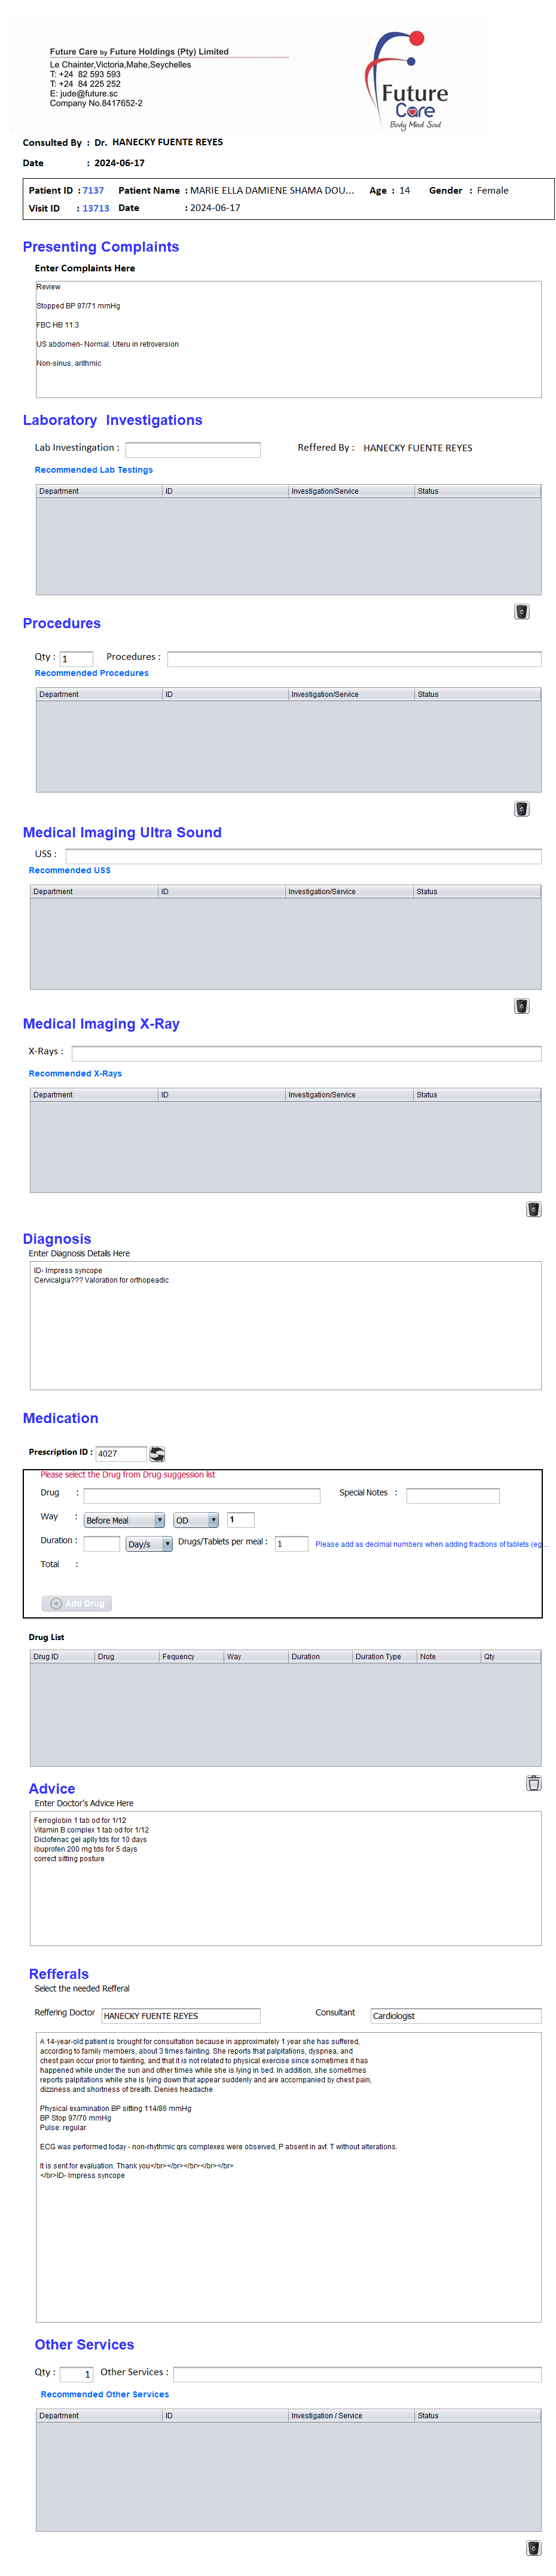Open Visit ID 13713 link
This screenshot has height=2576, width=556.
pos(96,208)
